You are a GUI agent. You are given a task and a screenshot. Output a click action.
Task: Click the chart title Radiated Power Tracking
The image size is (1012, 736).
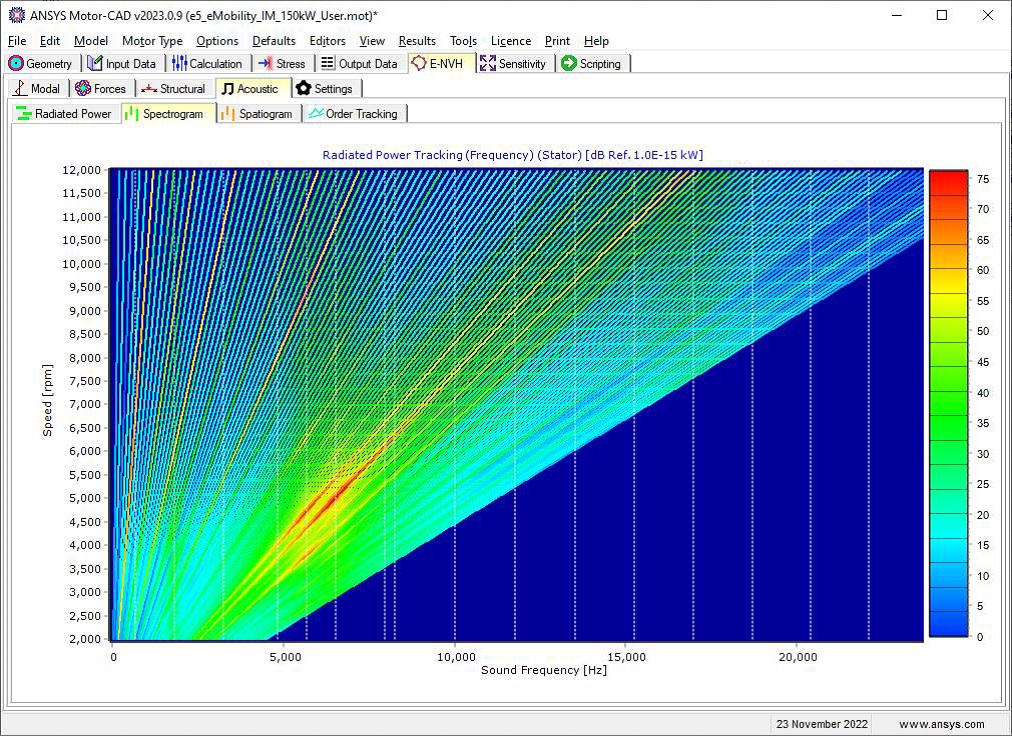(512, 155)
